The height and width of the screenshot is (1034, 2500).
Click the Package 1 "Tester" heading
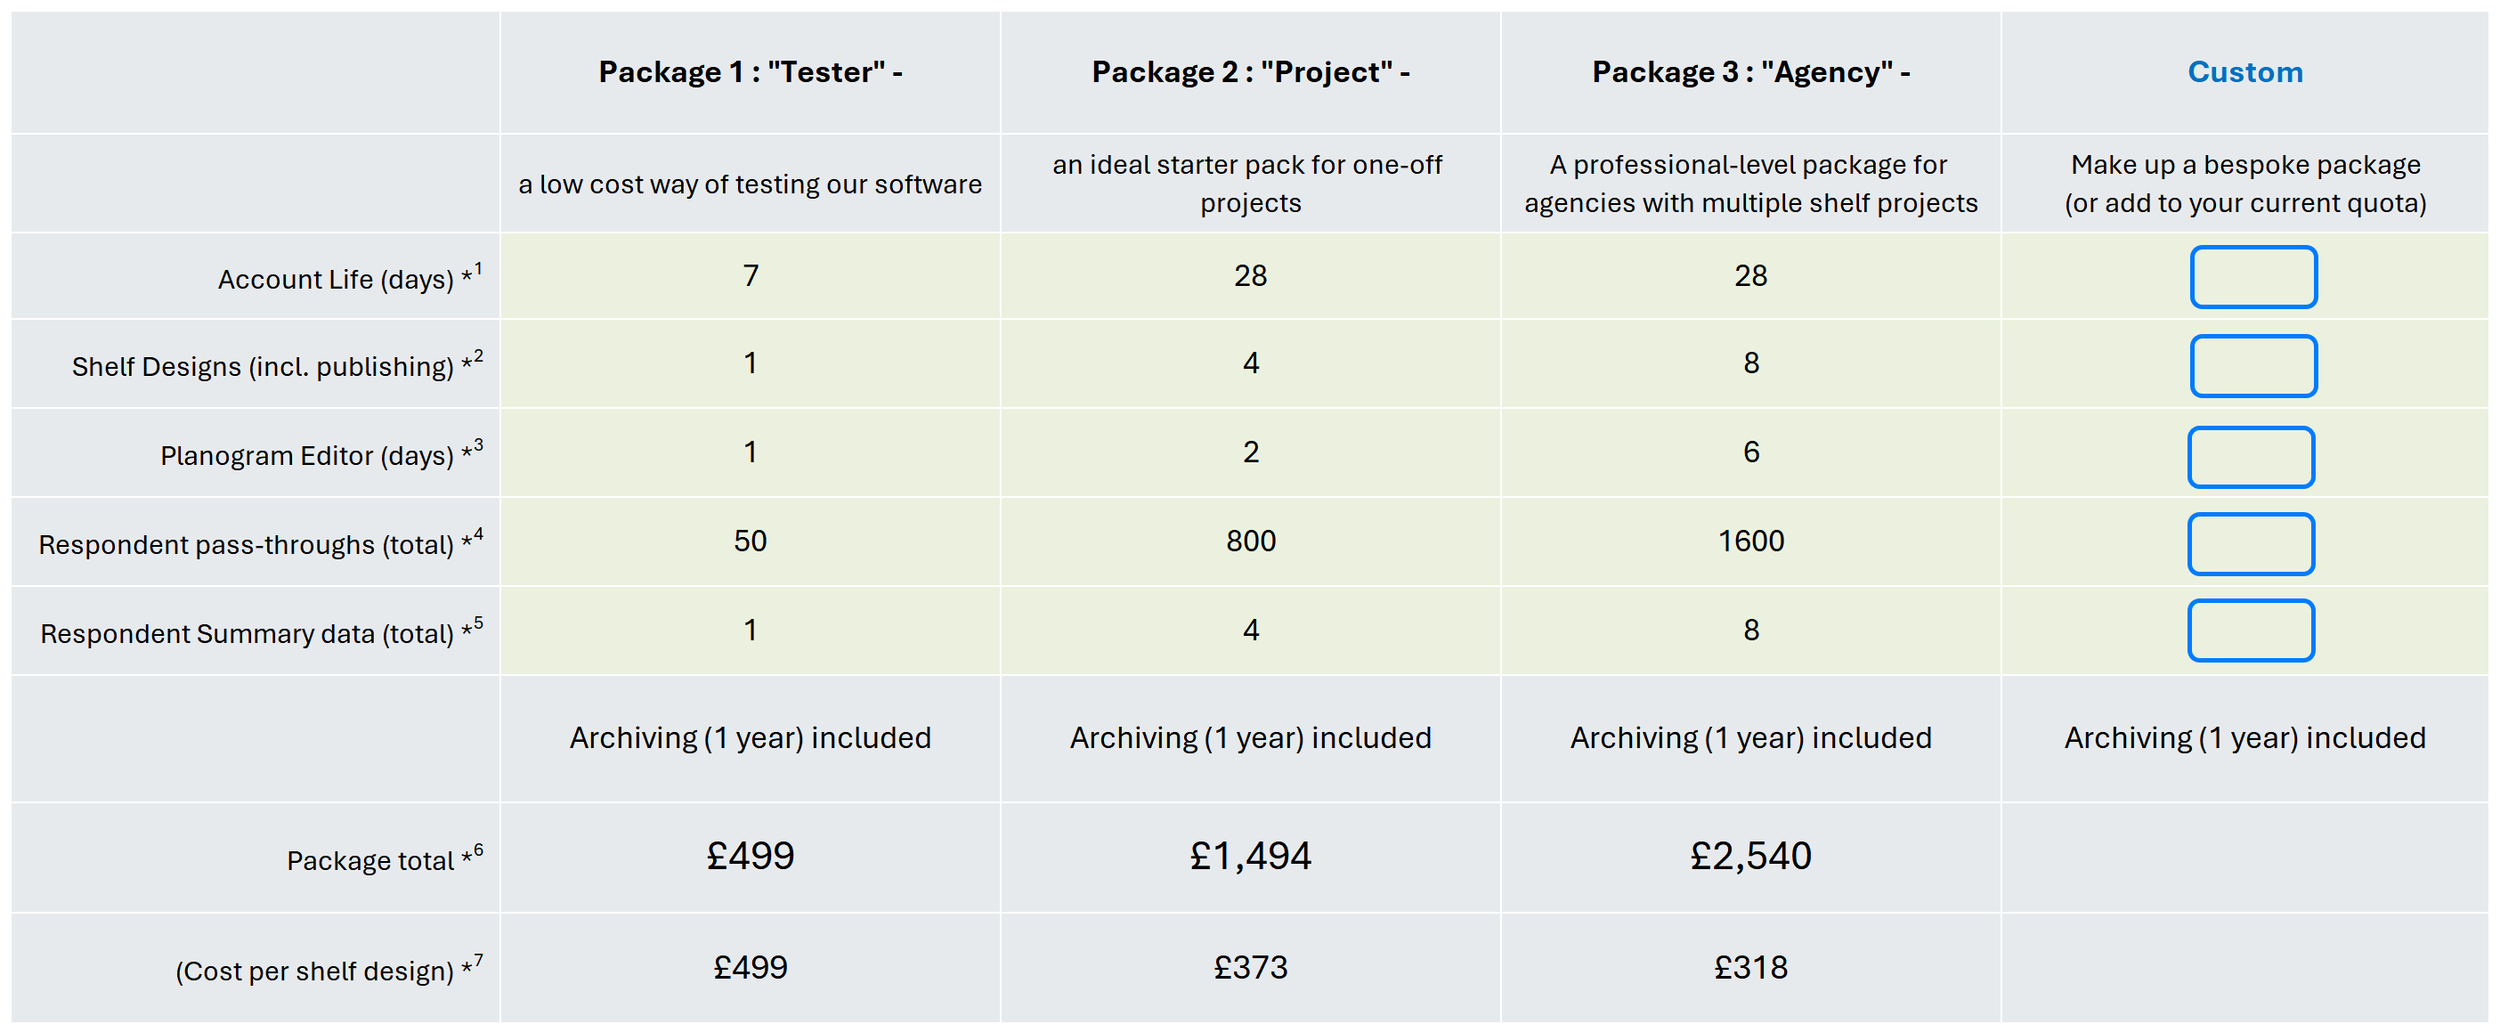(750, 72)
